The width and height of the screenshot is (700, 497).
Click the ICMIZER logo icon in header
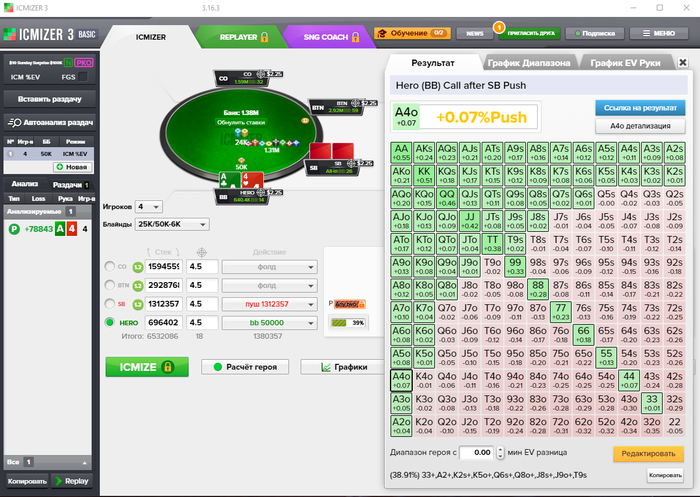pos(9,34)
